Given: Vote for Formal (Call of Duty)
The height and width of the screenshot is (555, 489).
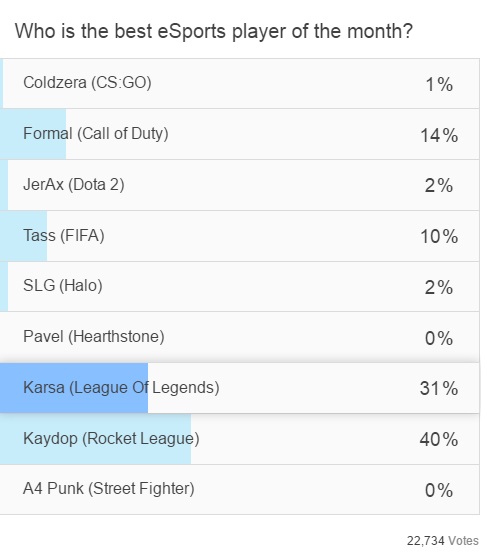Looking at the screenshot, I should click(x=240, y=134).
